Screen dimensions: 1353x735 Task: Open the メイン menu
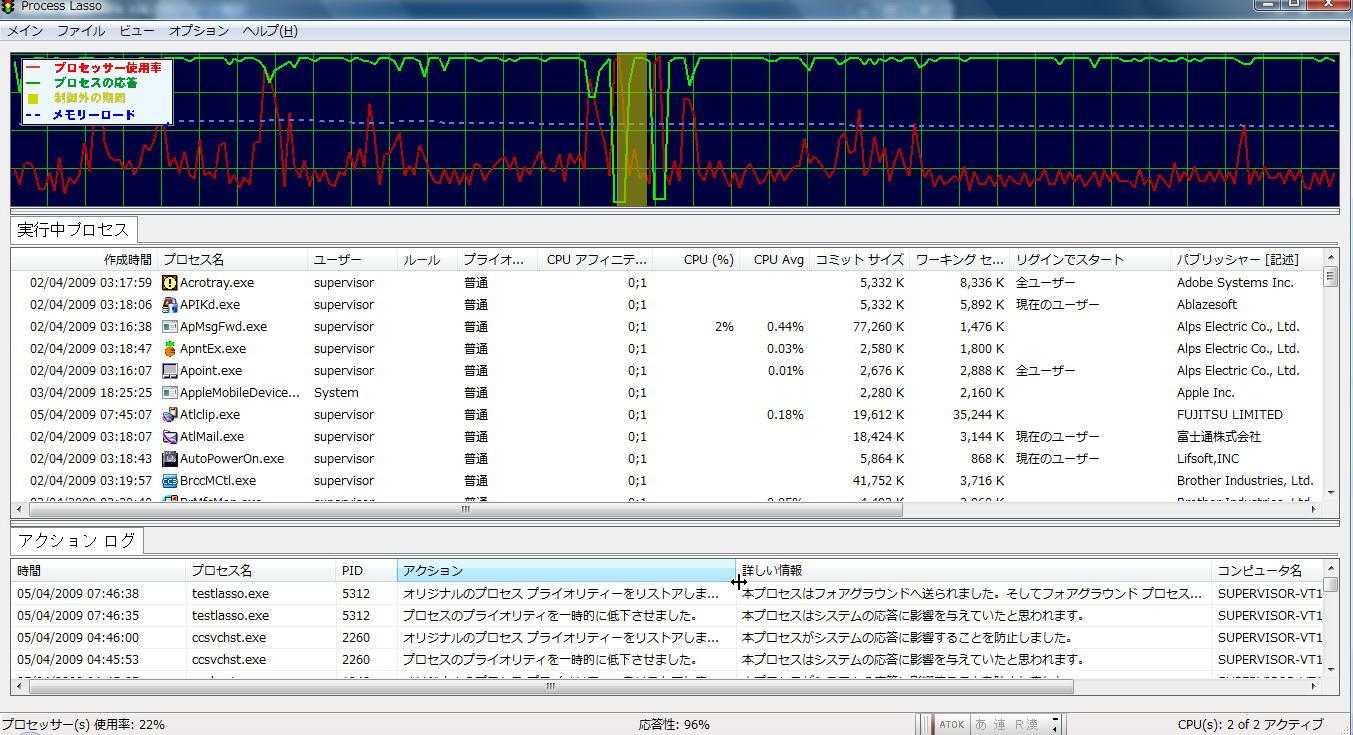tap(25, 31)
